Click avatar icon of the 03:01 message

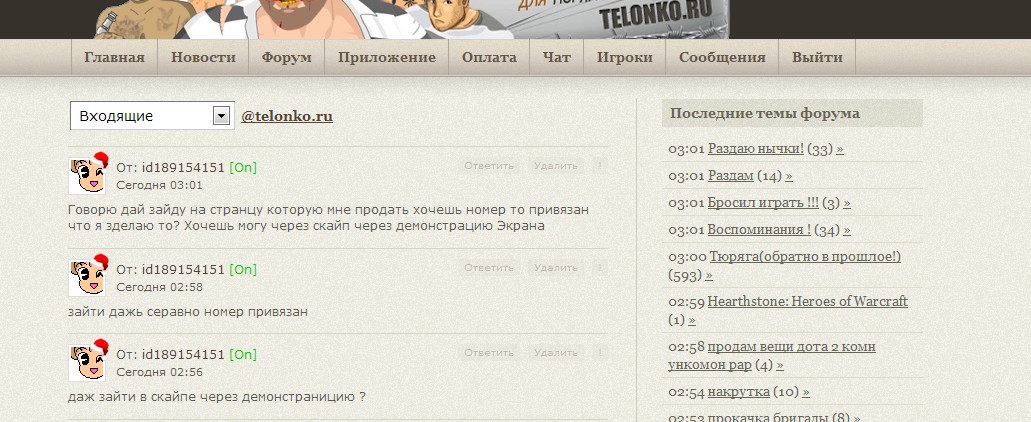point(87,176)
